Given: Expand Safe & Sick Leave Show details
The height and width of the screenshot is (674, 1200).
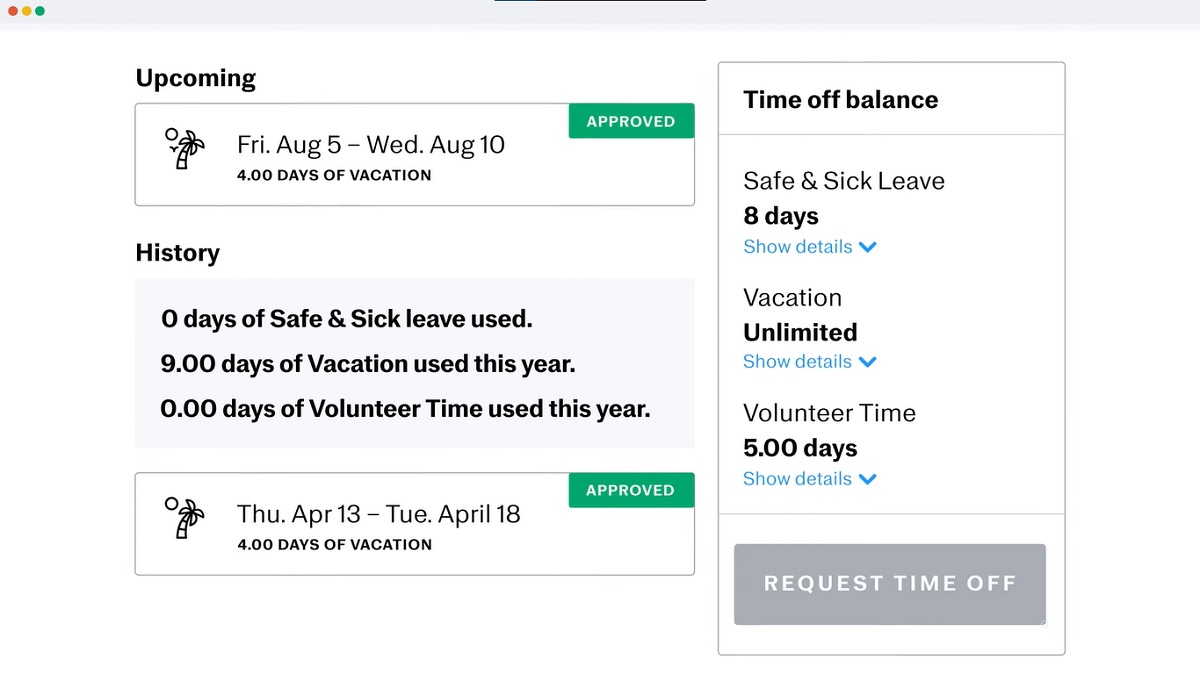Looking at the screenshot, I should [798, 247].
